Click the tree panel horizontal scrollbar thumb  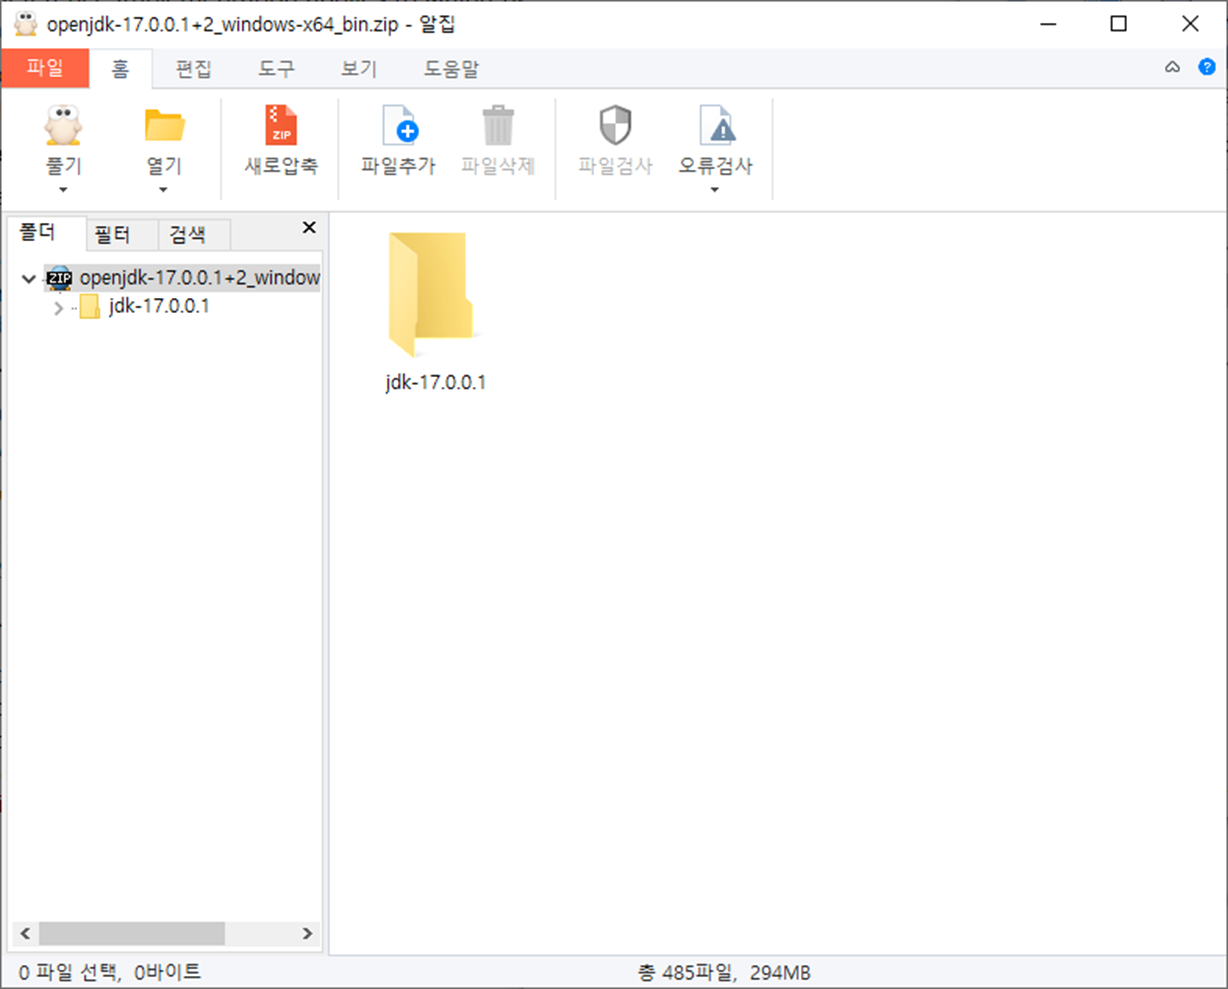click(131, 933)
